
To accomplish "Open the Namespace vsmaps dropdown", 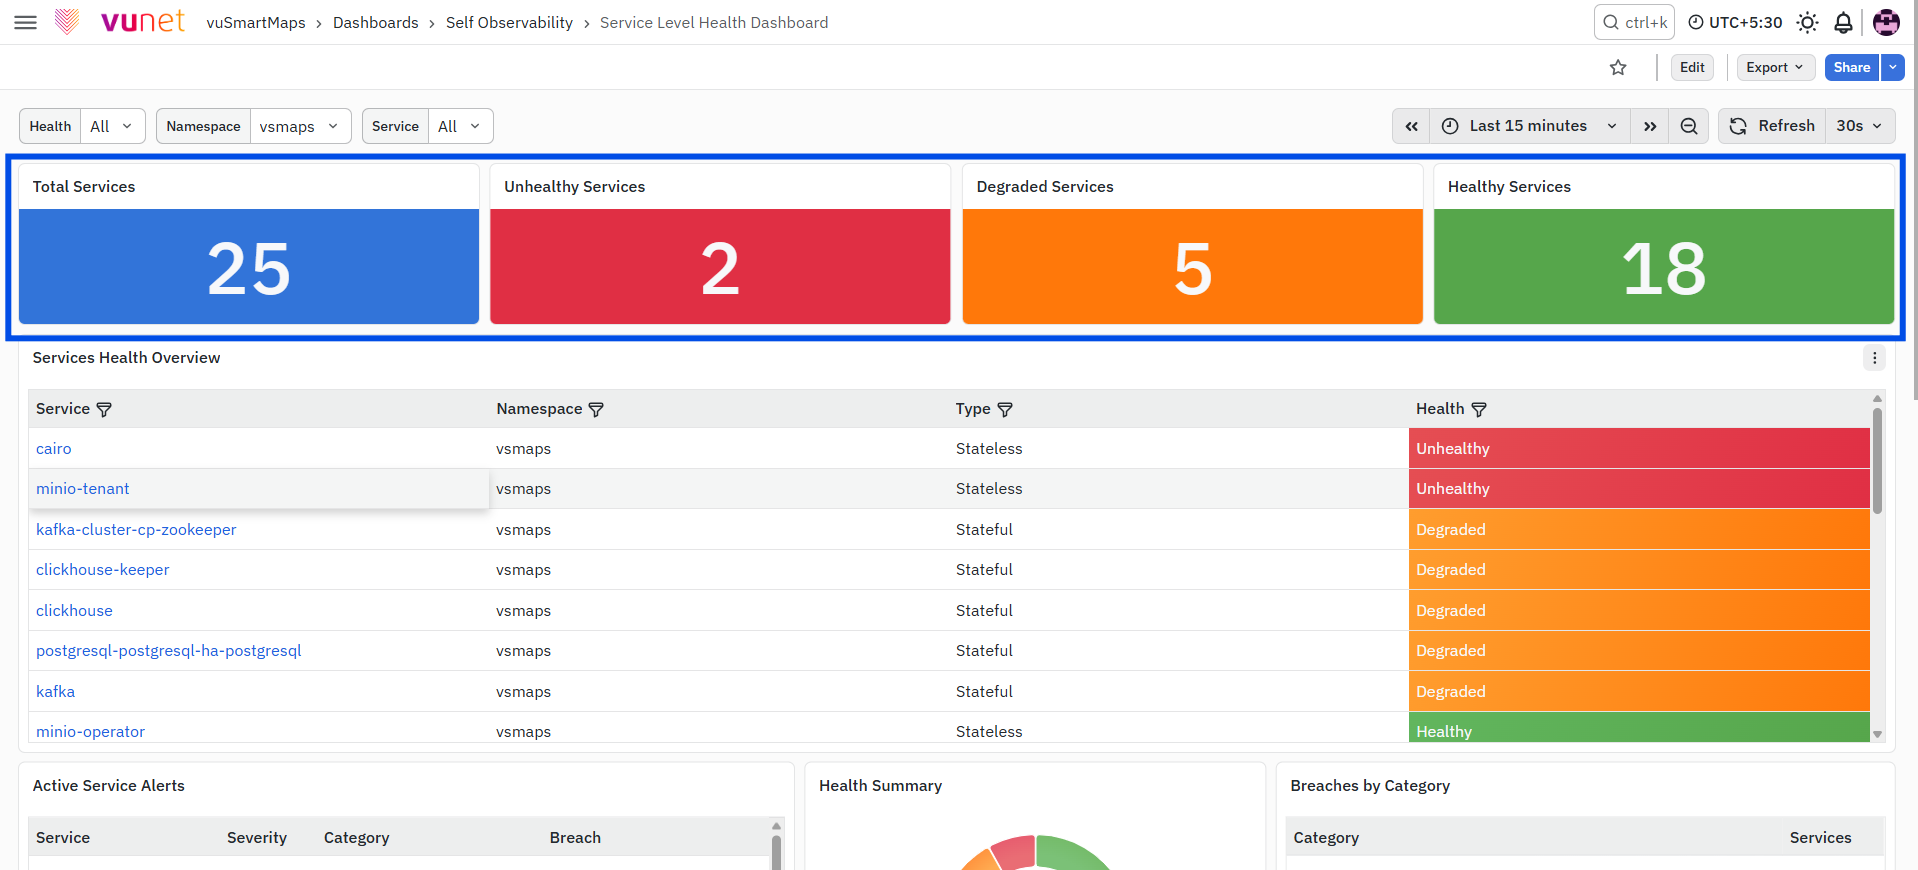I will click(300, 126).
